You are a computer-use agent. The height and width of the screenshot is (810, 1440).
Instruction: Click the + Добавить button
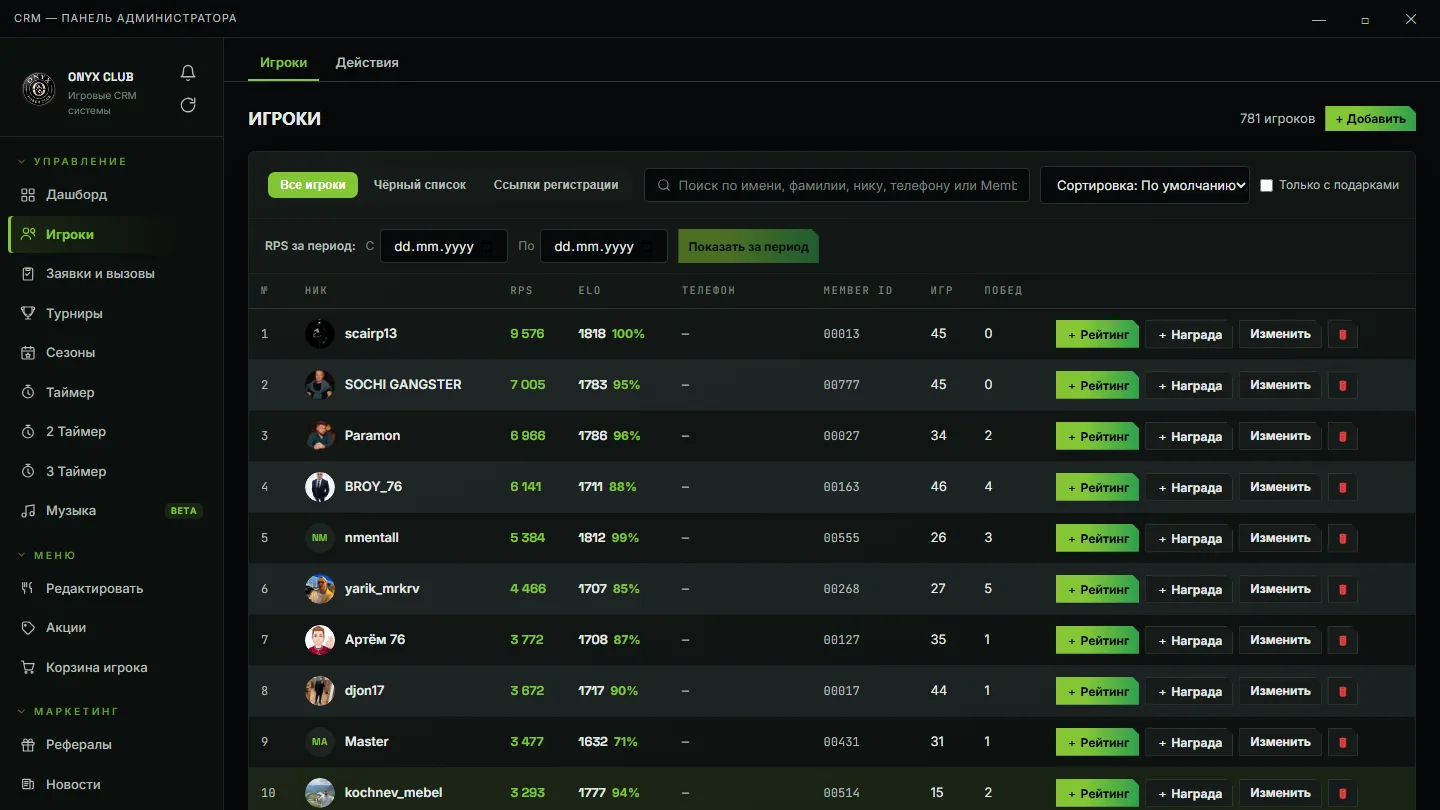coord(1370,118)
